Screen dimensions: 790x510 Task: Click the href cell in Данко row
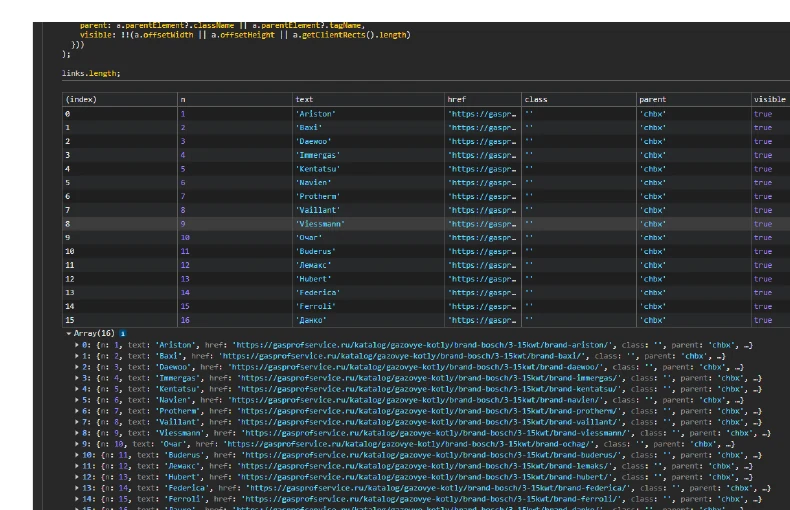tap(483, 320)
